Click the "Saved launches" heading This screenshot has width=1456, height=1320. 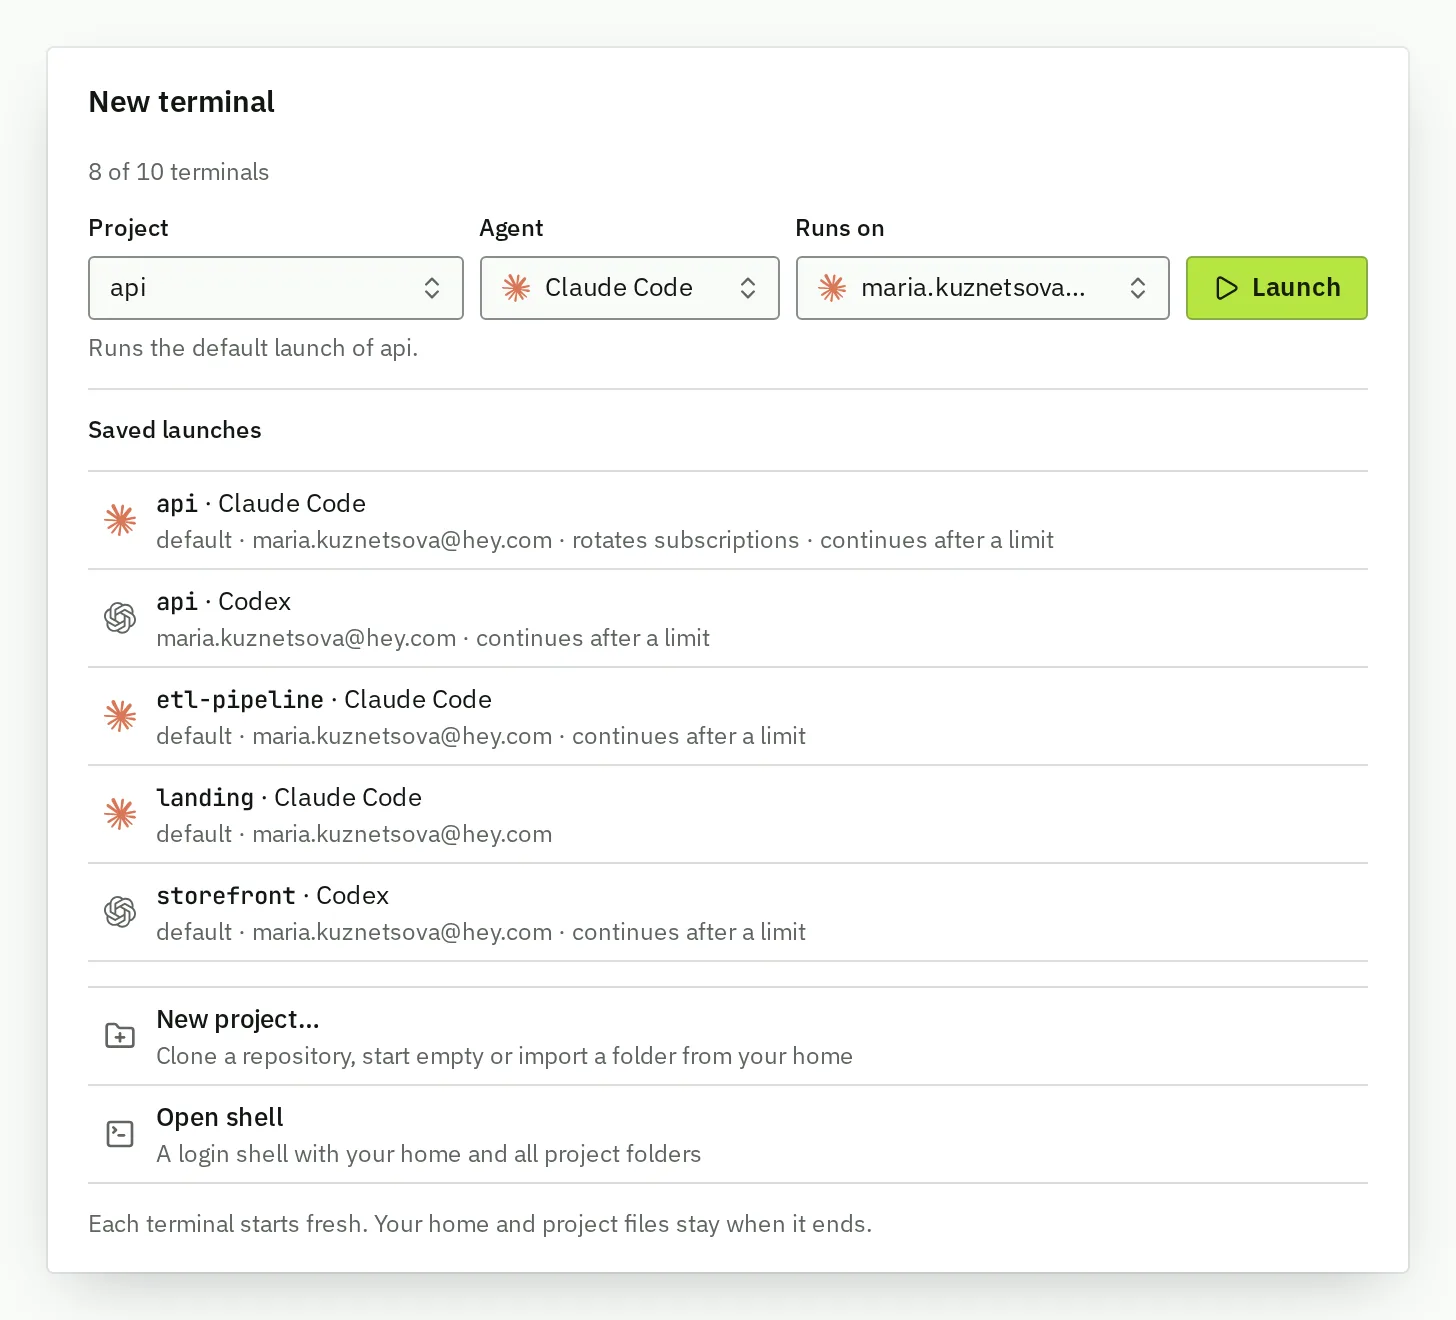pos(175,430)
